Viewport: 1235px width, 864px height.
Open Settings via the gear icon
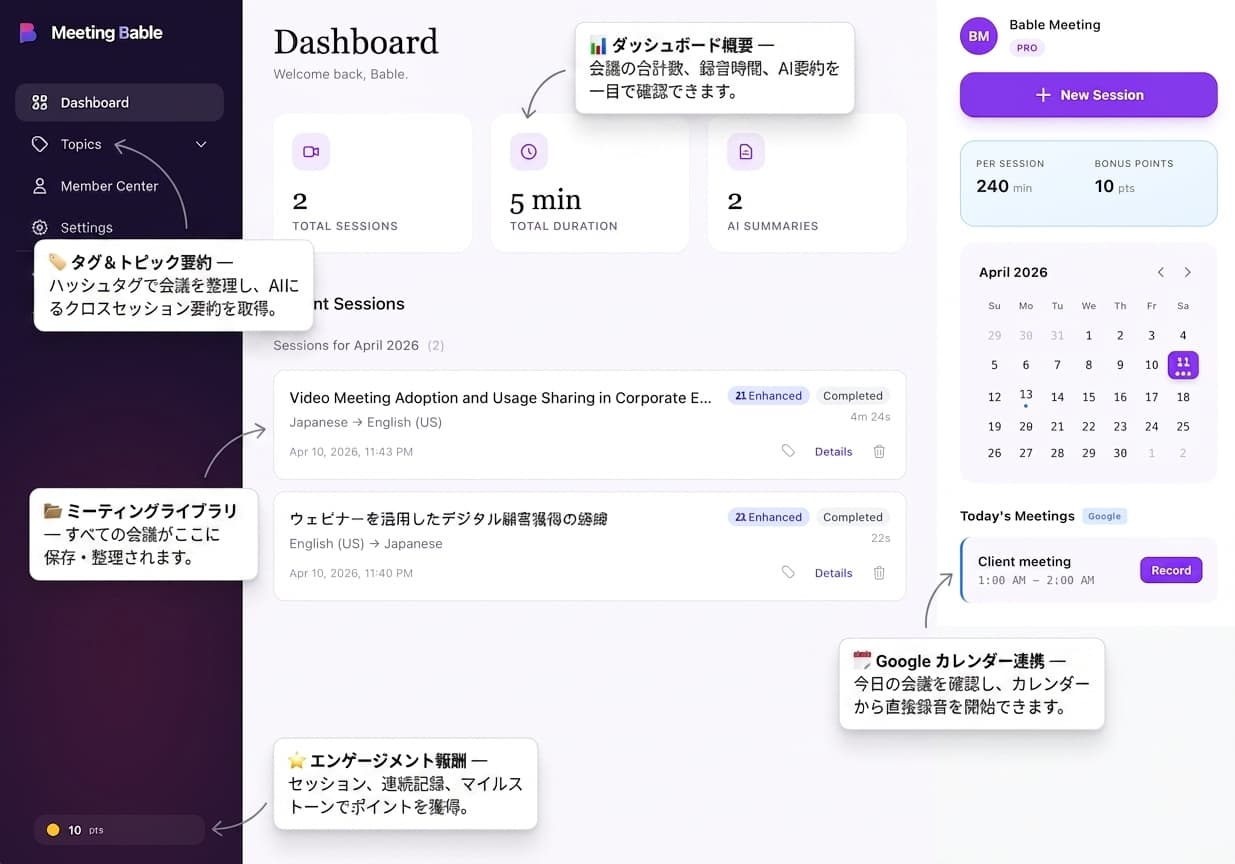(x=40, y=227)
